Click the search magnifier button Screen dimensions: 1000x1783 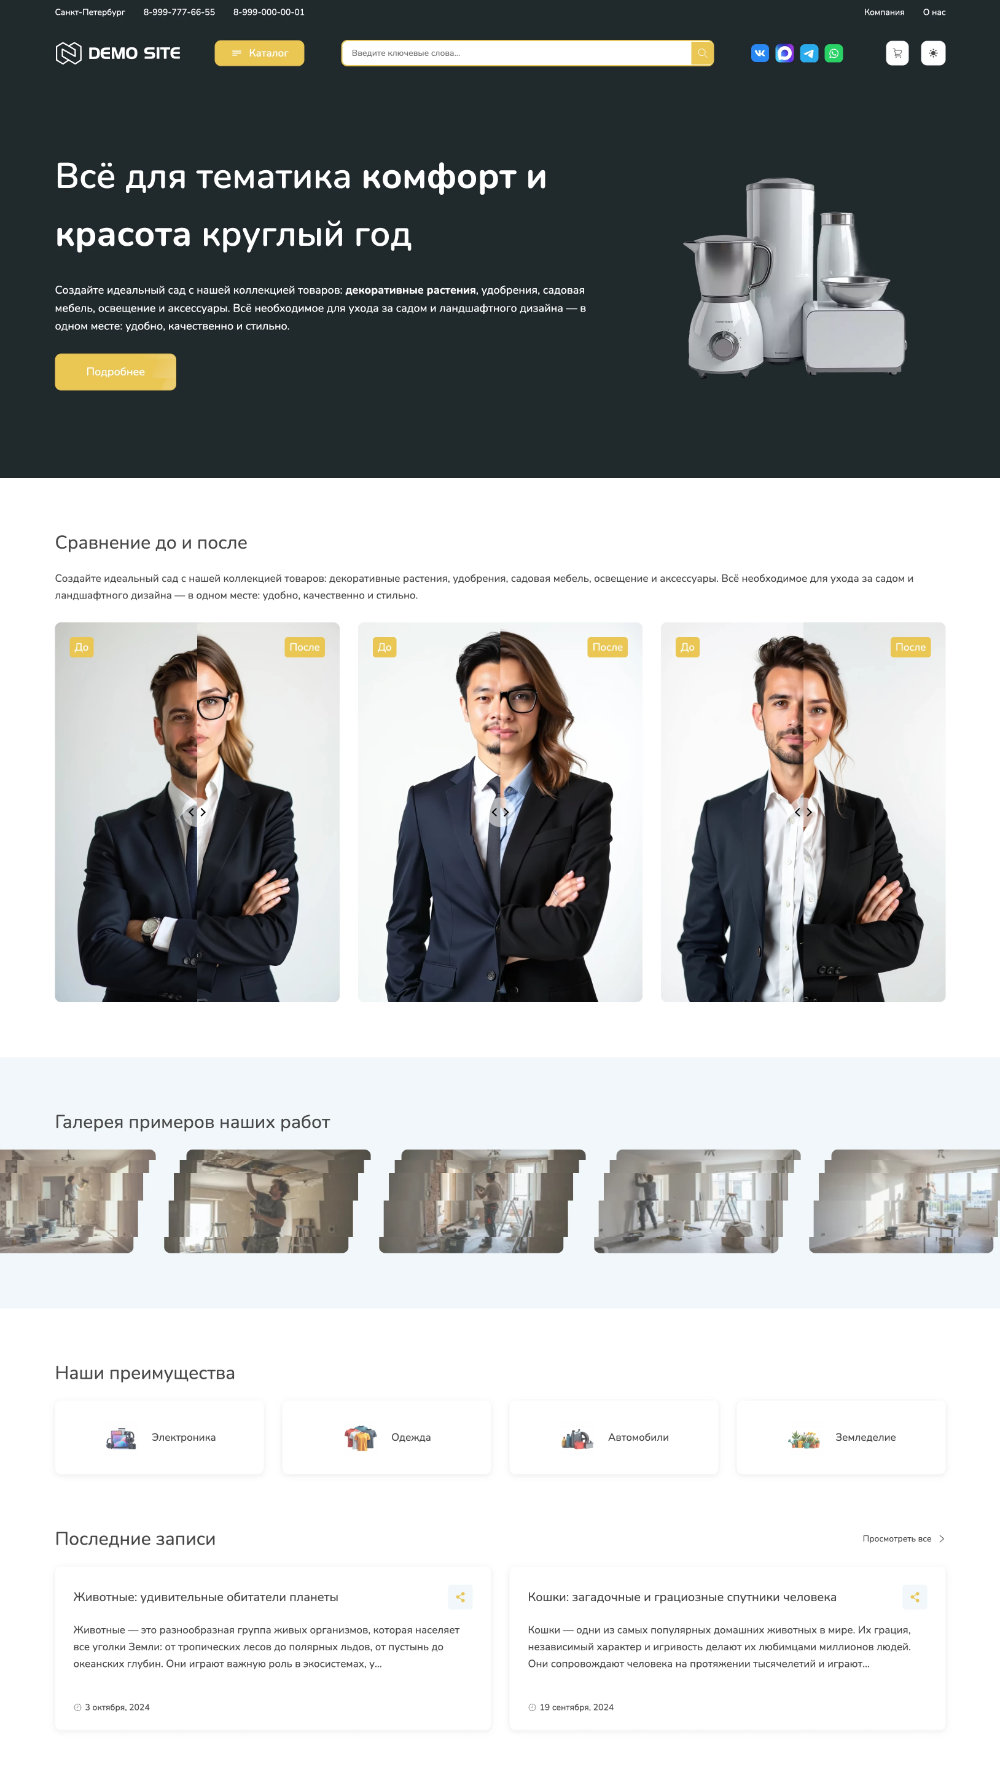(x=702, y=53)
